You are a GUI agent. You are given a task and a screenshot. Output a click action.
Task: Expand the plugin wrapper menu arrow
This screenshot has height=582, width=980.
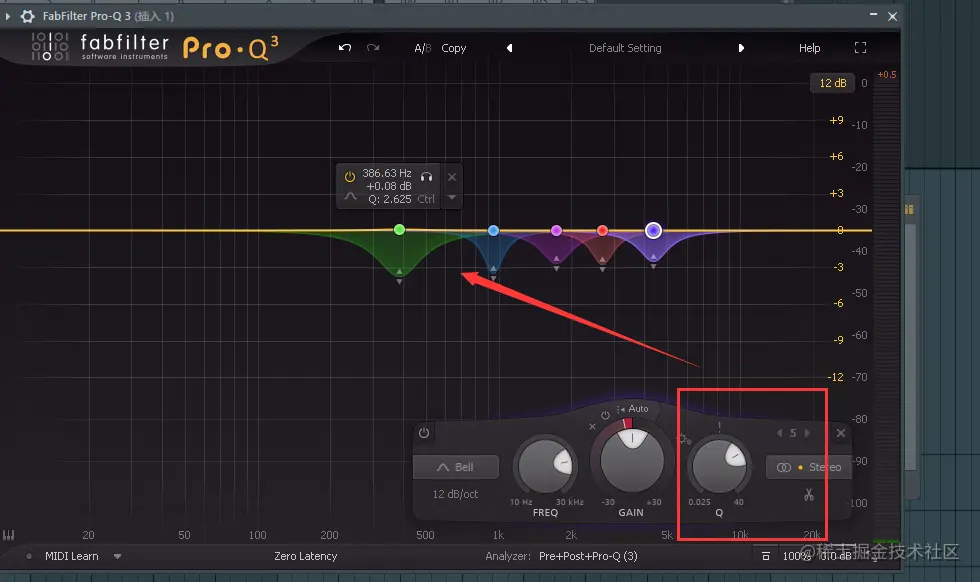click(8, 16)
